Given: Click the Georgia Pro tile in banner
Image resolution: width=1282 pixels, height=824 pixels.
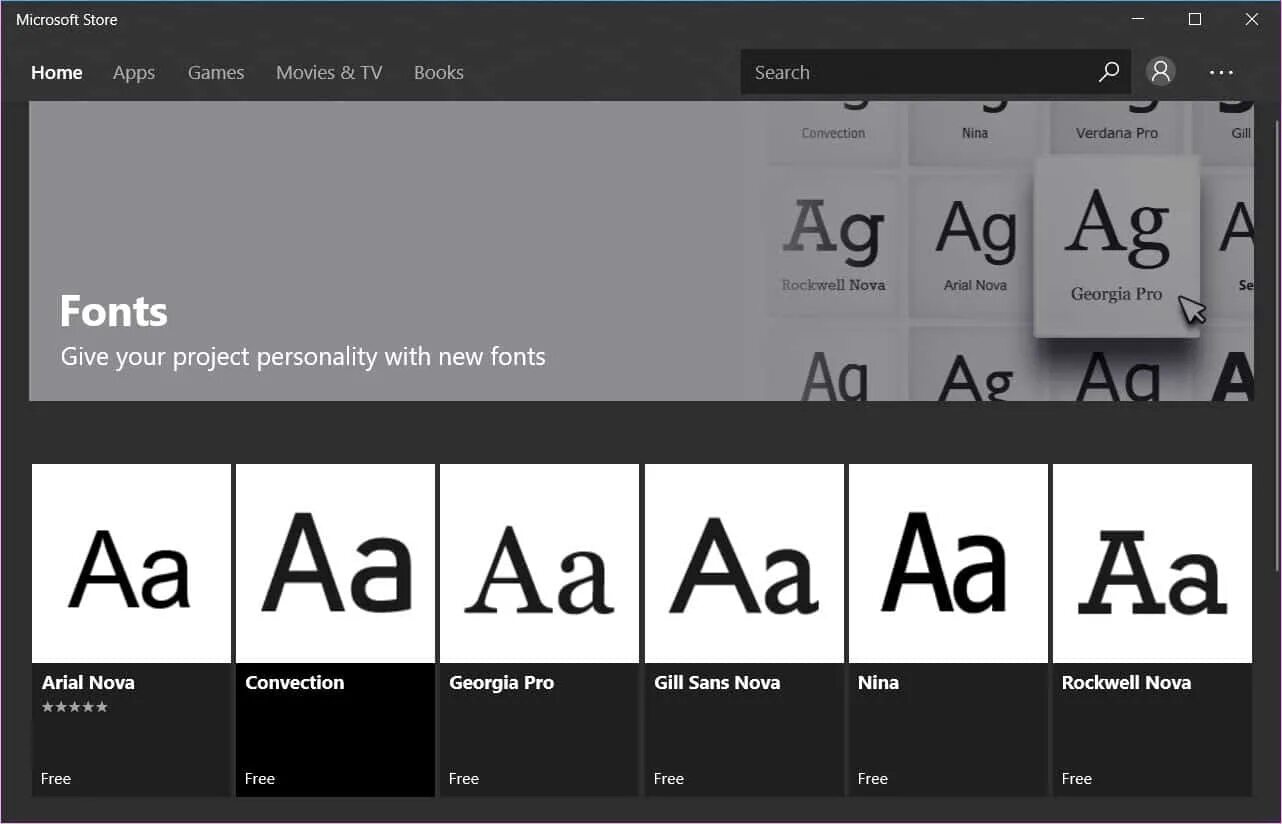Looking at the screenshot, I should [x=1117, y=247].
